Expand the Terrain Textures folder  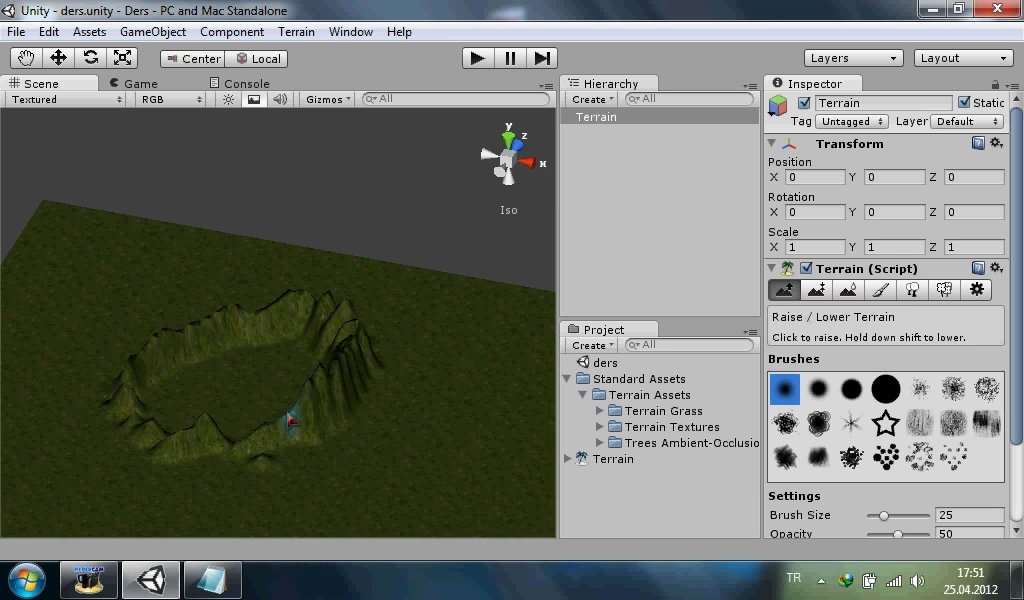599,426
